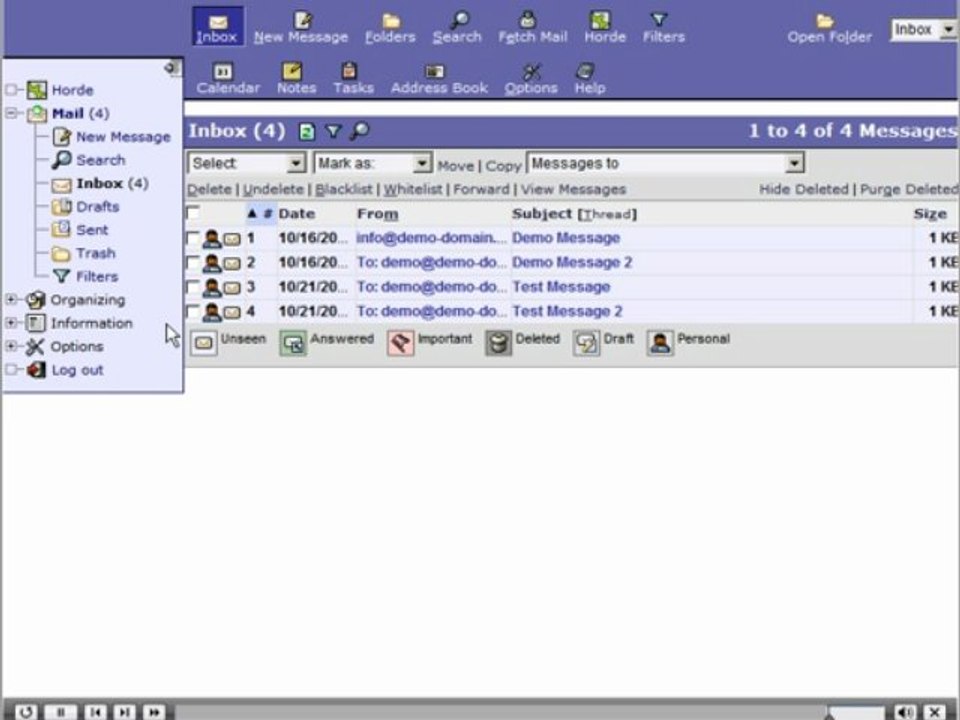The width and height of the screenshot is (960, 720).
Task: Open the Tasks toolbar icon
Action: pyautogui.click(x=349, y=72)
